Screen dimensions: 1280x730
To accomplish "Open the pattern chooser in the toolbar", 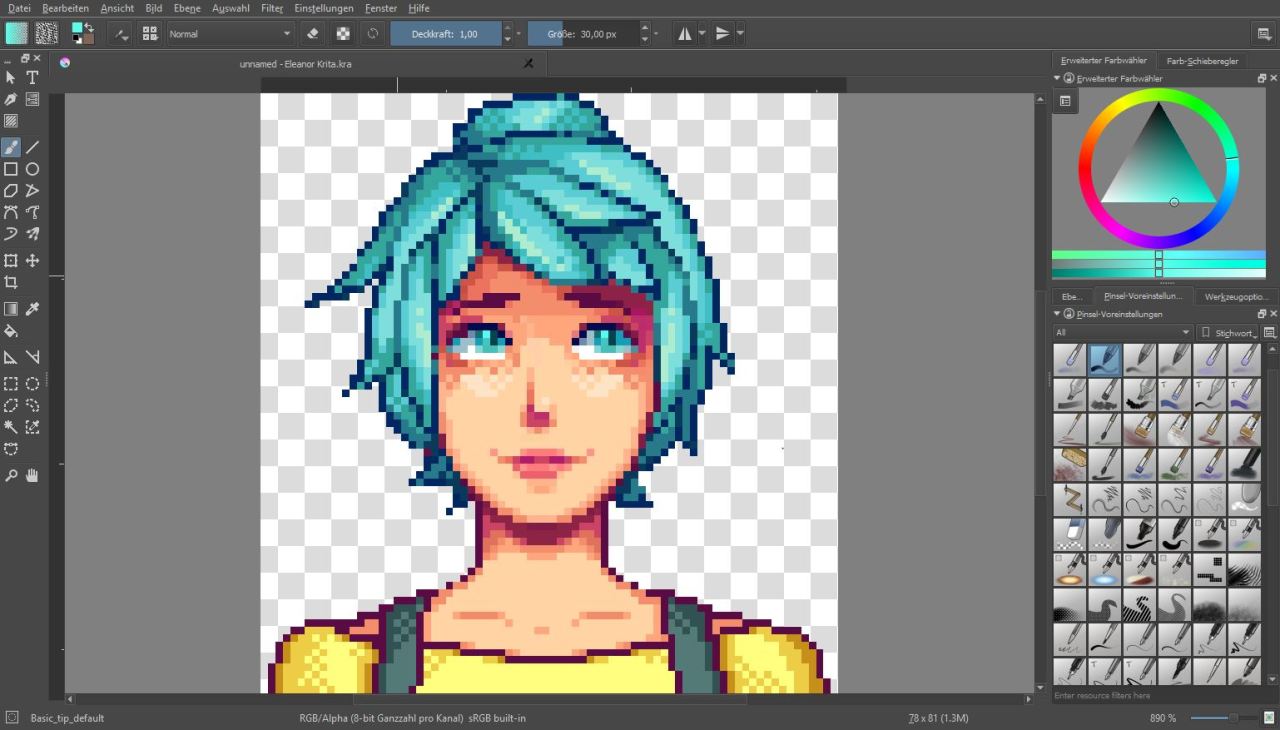I will [46, 33].
